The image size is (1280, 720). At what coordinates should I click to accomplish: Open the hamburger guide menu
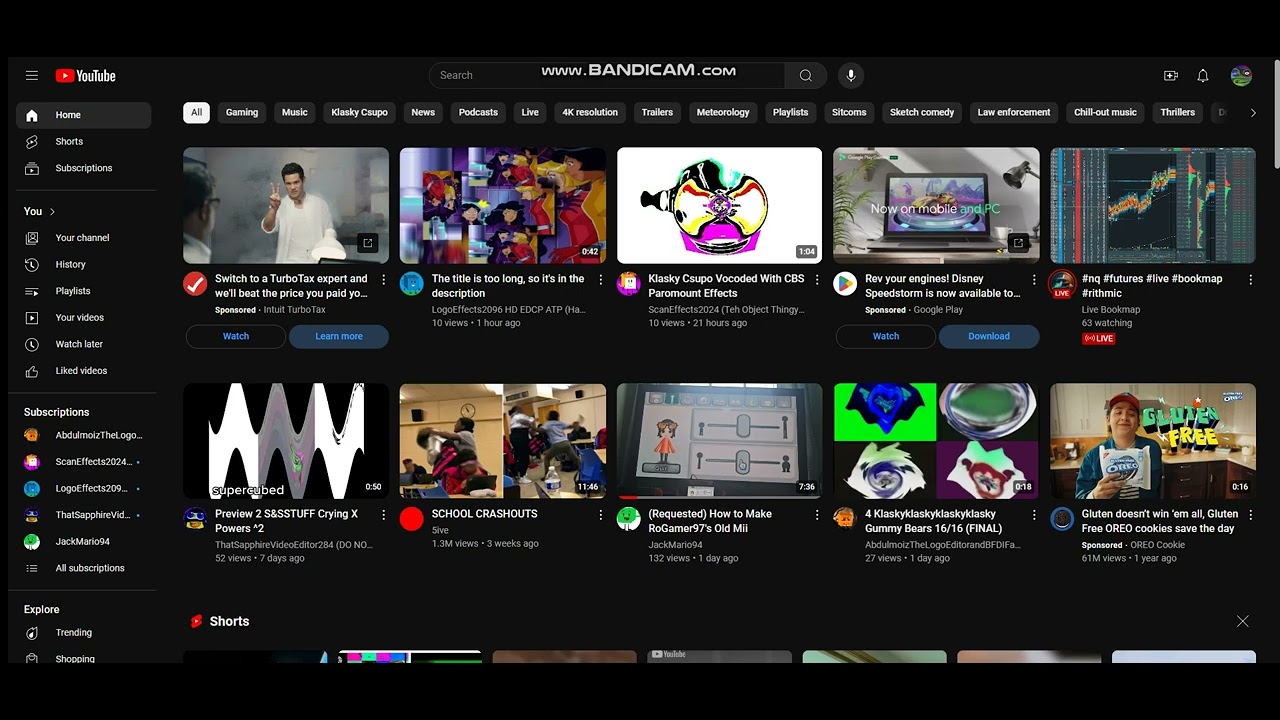[x=32, y=76]
